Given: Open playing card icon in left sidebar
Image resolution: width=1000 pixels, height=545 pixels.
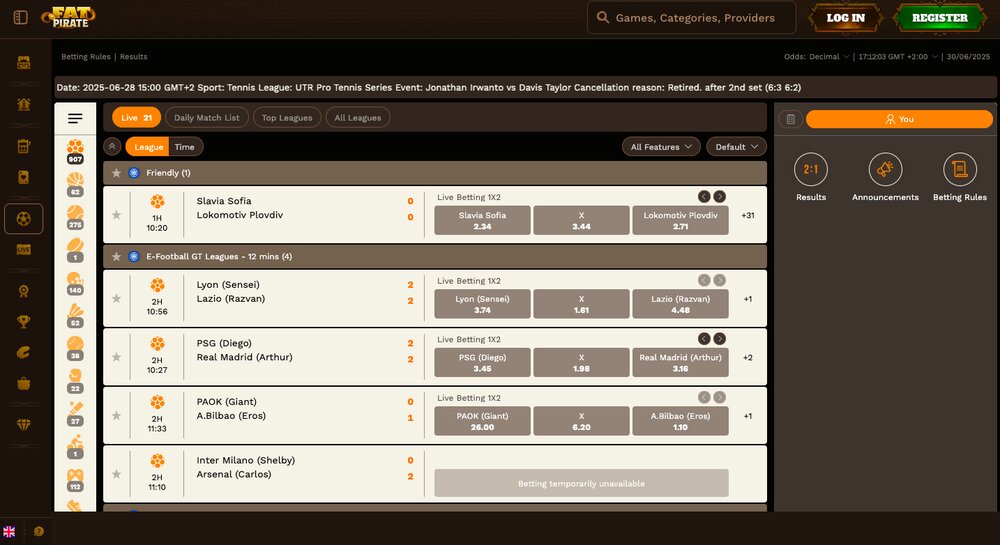Looking at the screenshot, I should [24, 177].
